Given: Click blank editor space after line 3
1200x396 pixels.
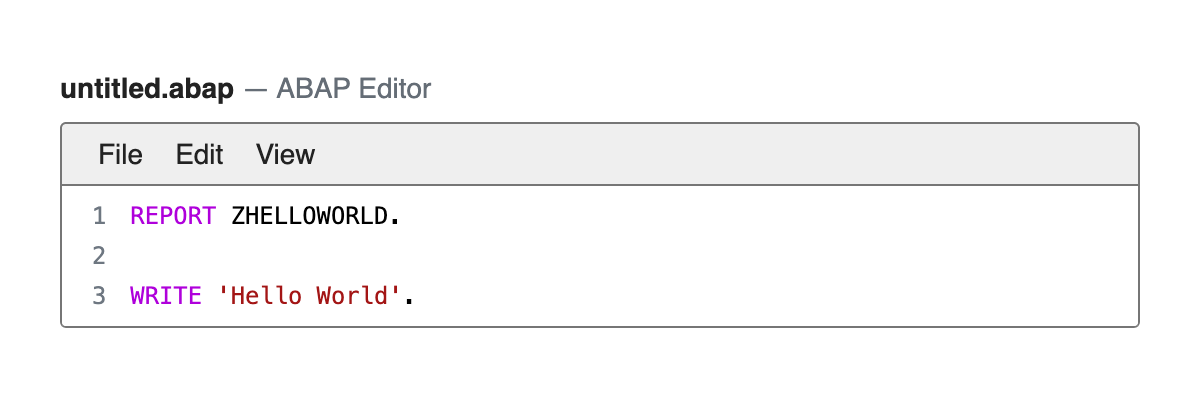Looking at the screenshot, I should coord(777,296).
